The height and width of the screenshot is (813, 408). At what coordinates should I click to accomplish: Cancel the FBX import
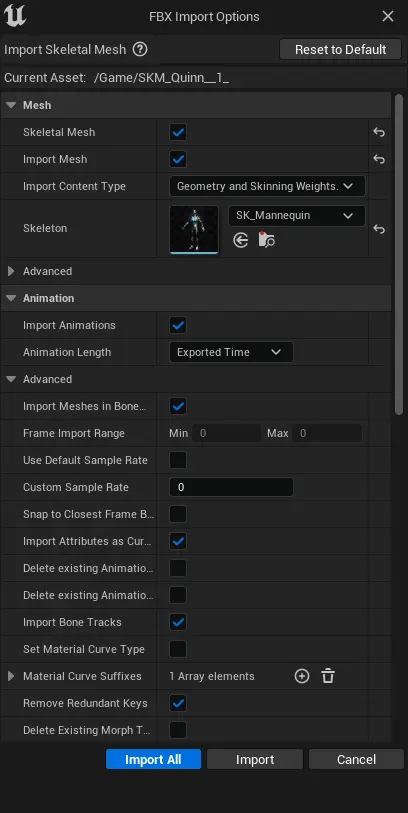click(x=356, y=759)
